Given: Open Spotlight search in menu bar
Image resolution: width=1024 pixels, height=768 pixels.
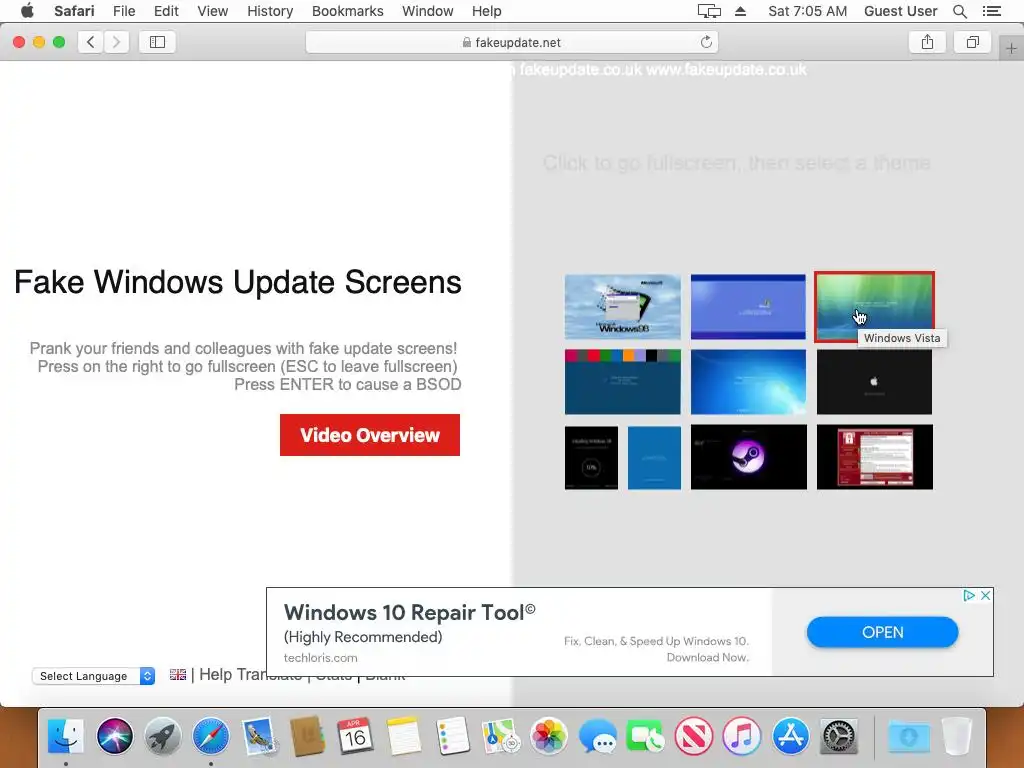Looking at the screenshot, I should click(x=959, y=11).
